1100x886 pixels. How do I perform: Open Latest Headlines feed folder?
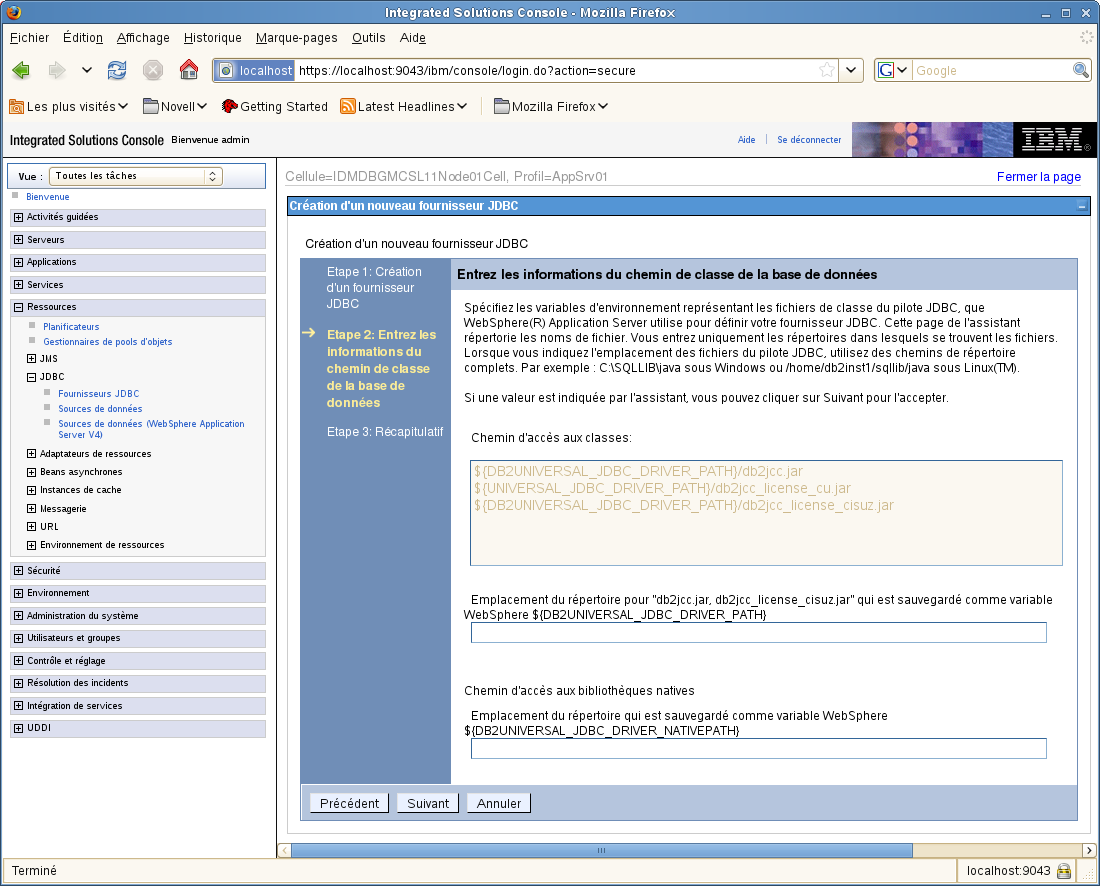tap(404, 107)
